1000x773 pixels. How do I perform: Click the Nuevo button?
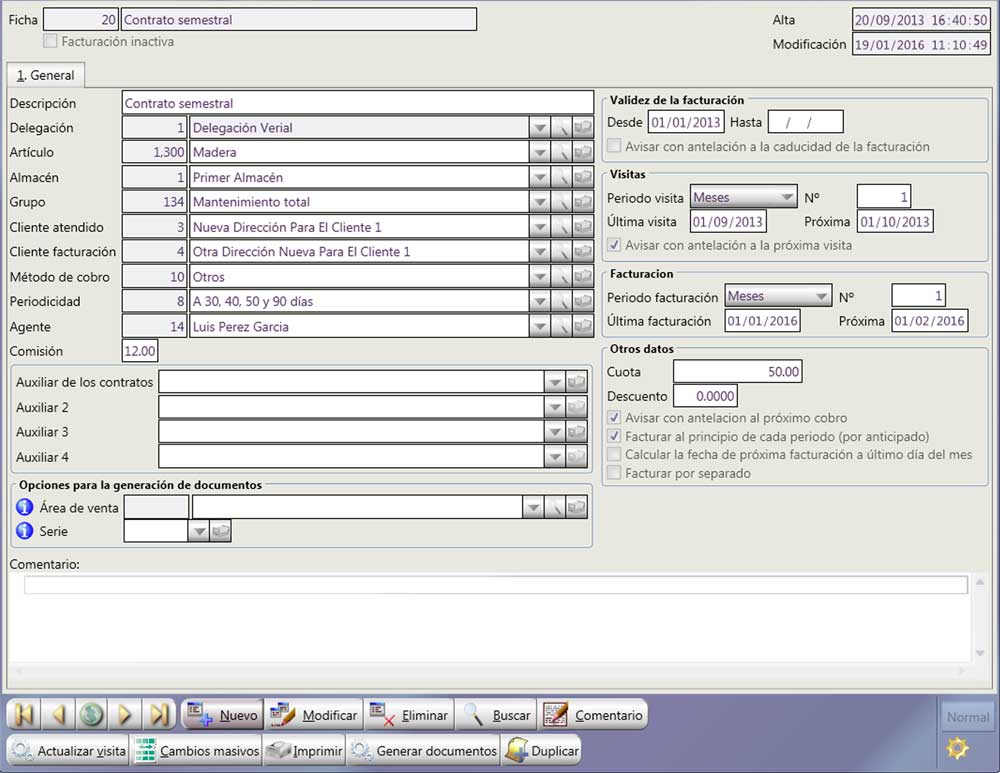(x=223, y=715)
